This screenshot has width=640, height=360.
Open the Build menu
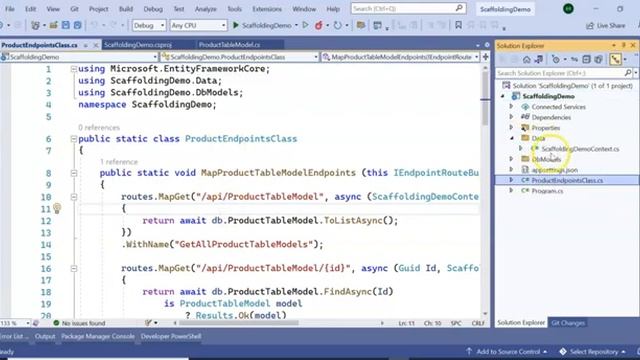tap(126, 9)
